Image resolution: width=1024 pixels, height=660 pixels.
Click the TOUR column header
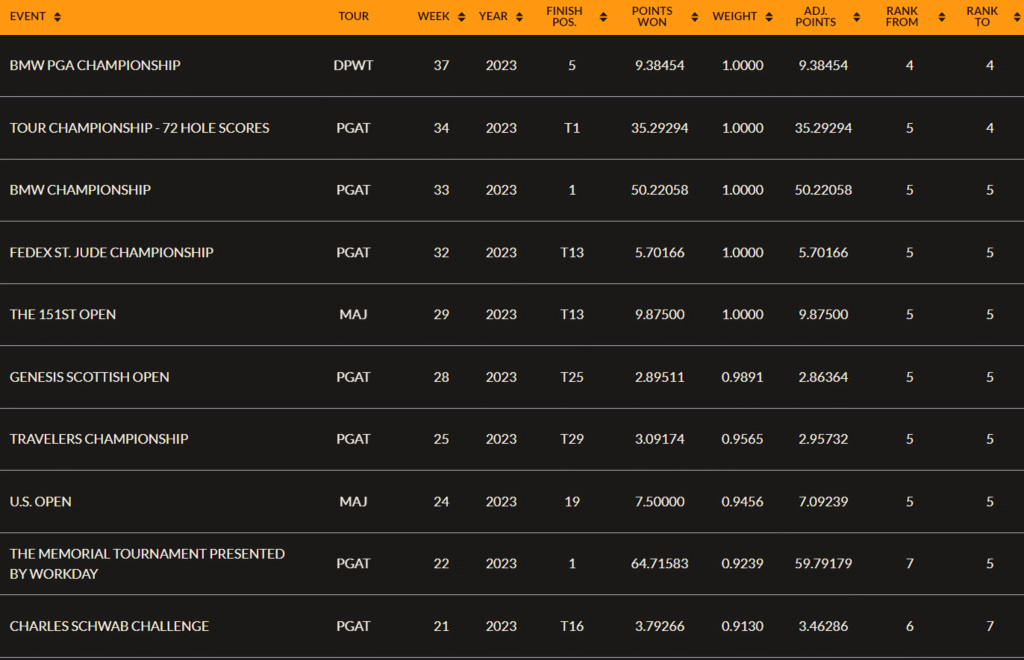pos(353,16)
